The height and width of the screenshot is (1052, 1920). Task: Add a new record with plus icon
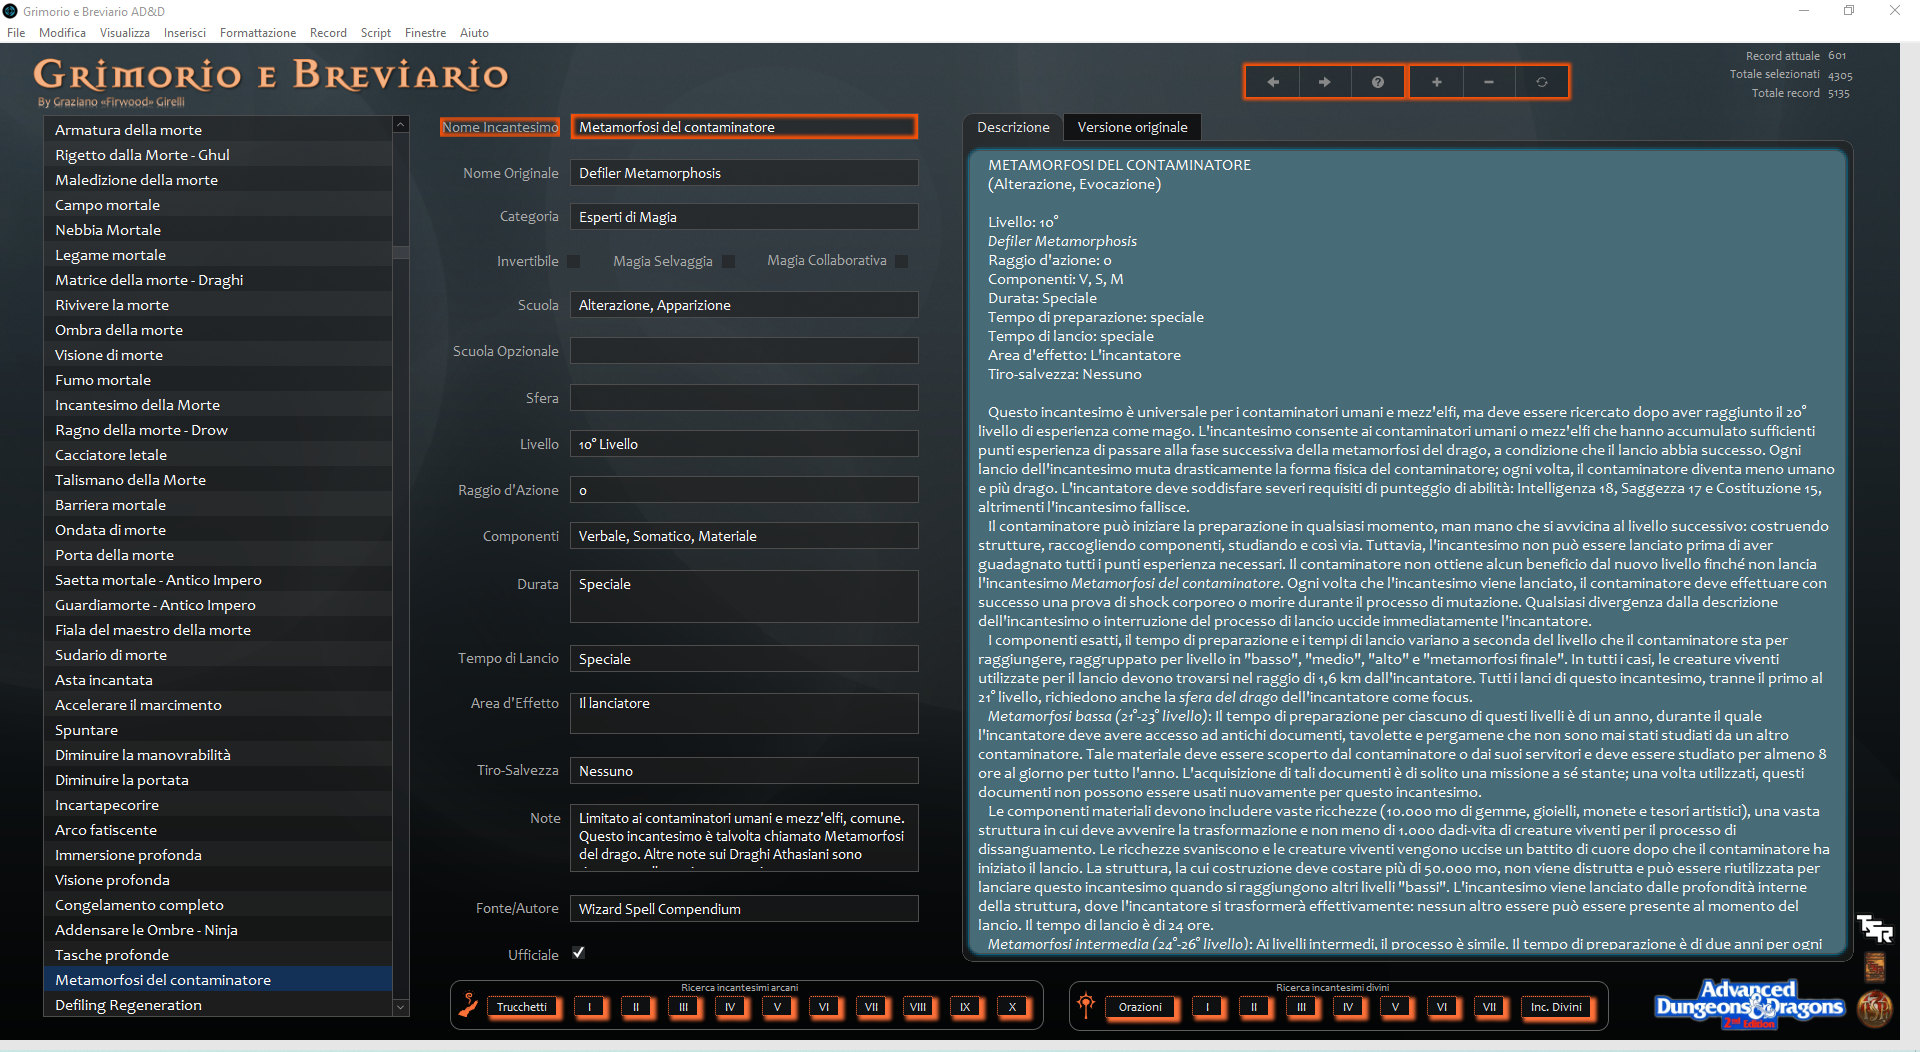(1436, 82)
